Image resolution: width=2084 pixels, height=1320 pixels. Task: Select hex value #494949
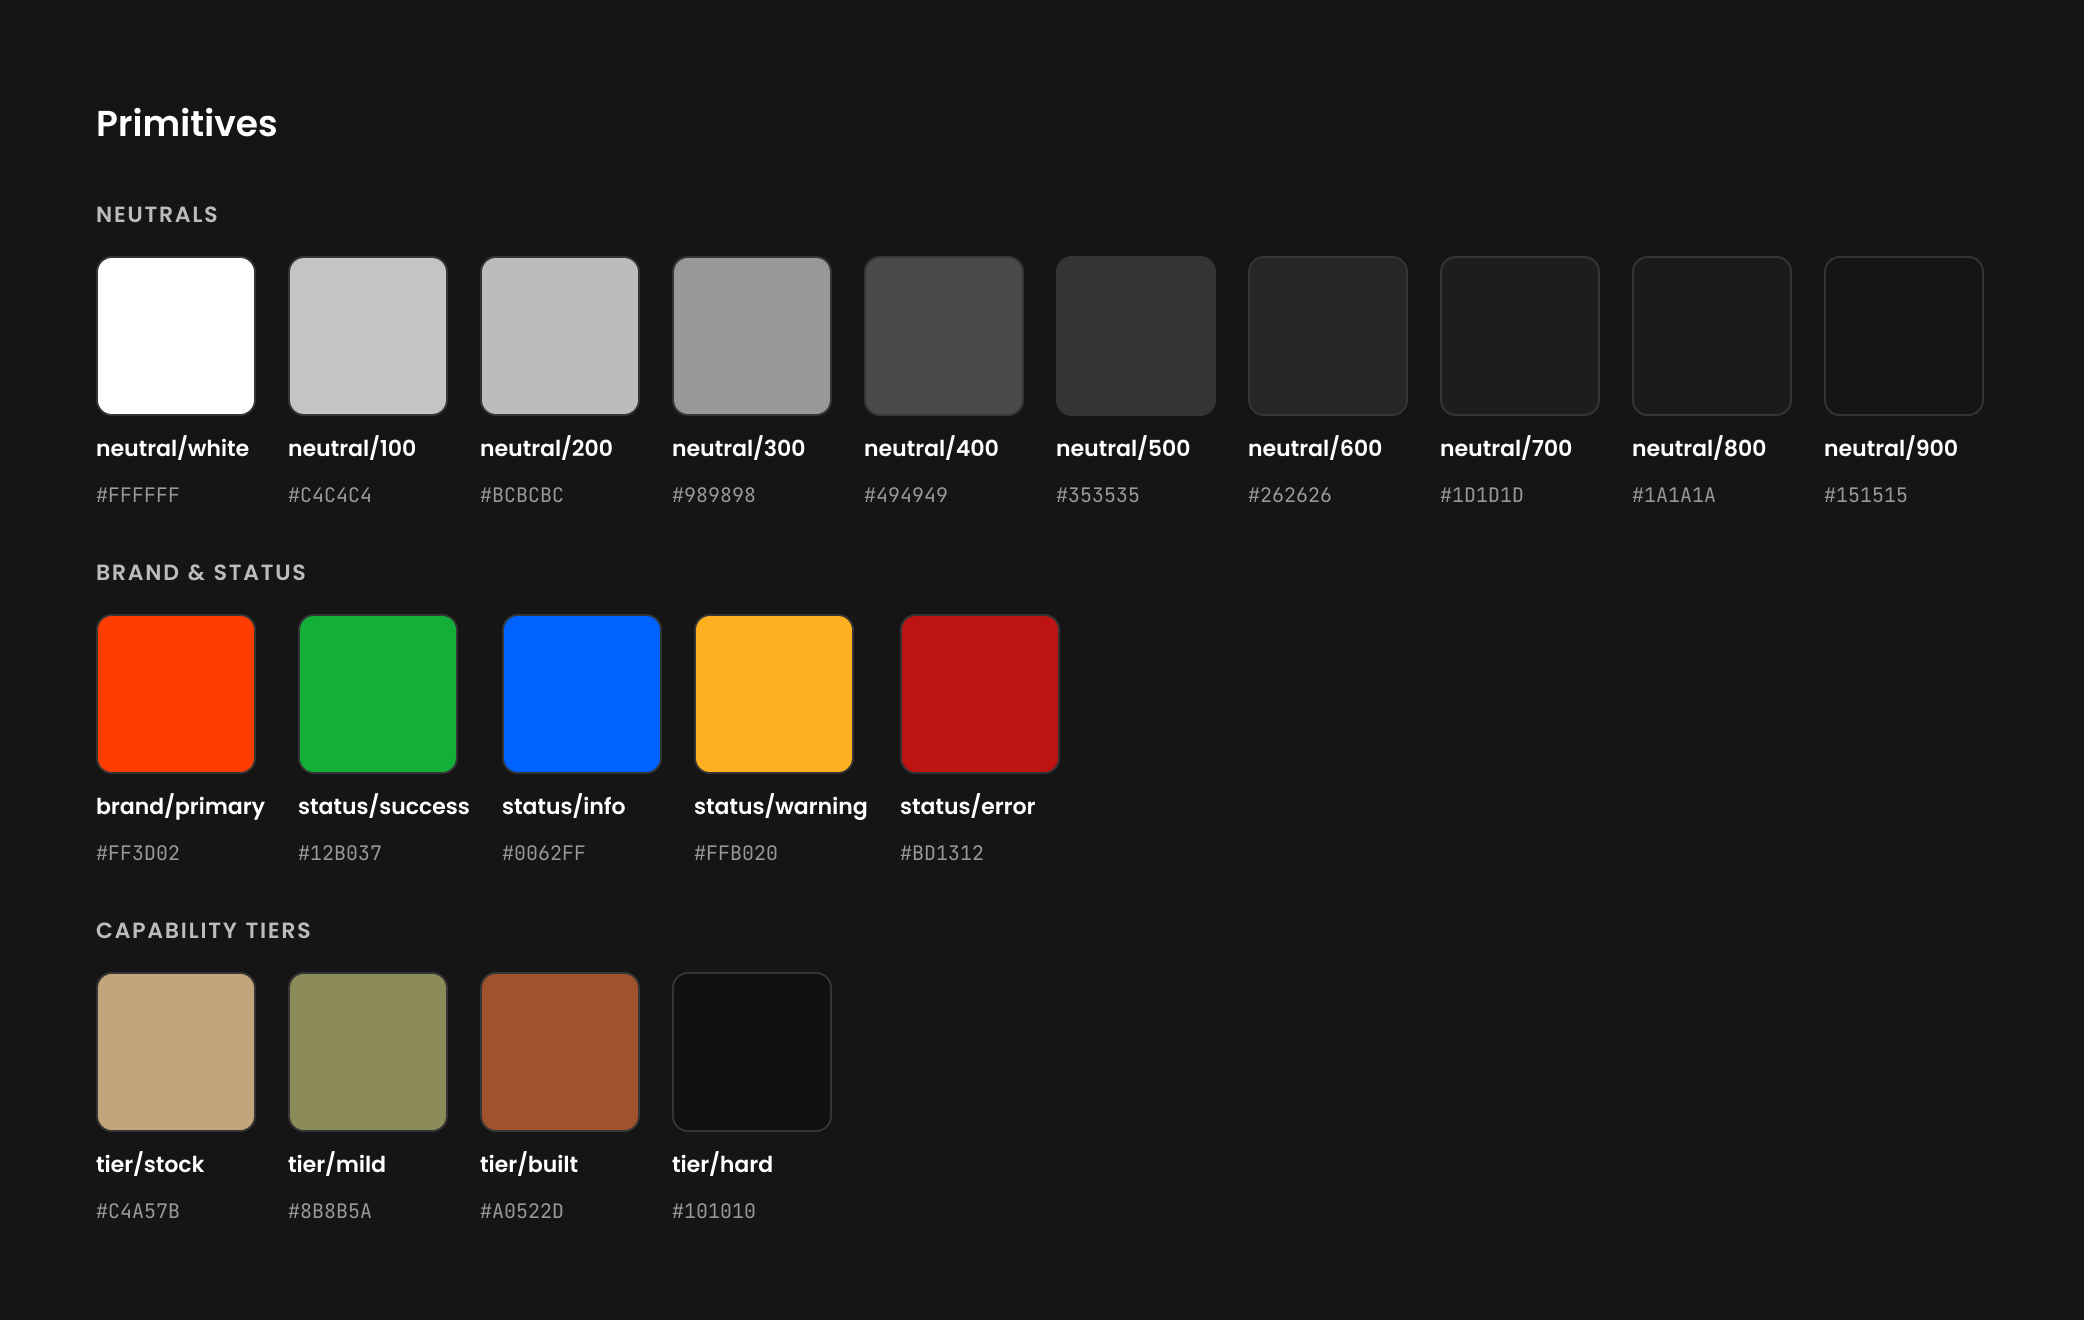(906, 495)
